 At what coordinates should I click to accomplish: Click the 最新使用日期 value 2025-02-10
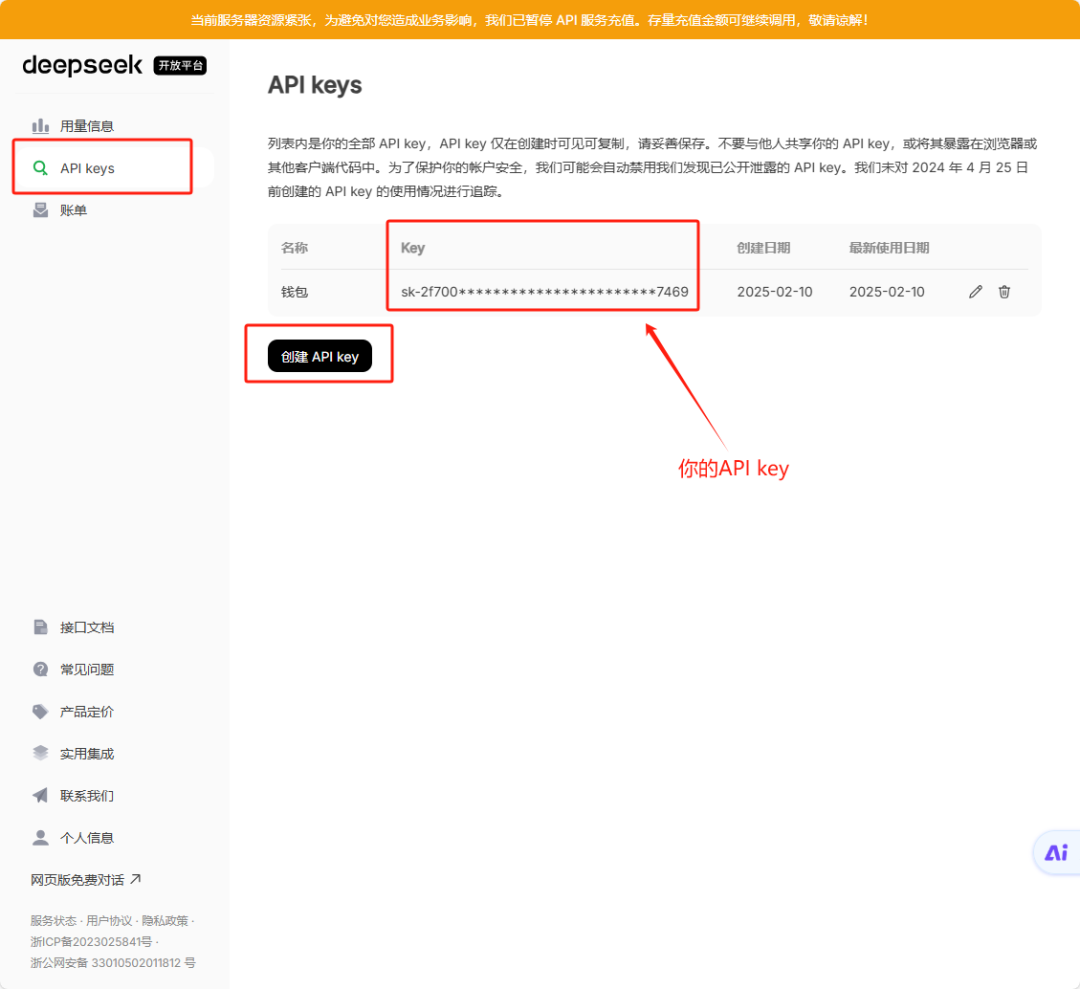886,292
